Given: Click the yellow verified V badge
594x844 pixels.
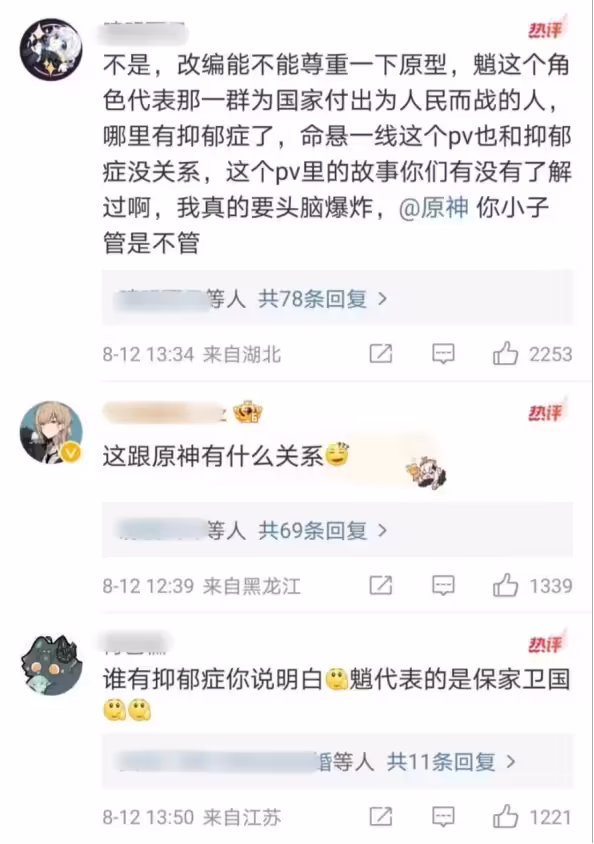Looking at the screenshot, I should pos(71,453).
